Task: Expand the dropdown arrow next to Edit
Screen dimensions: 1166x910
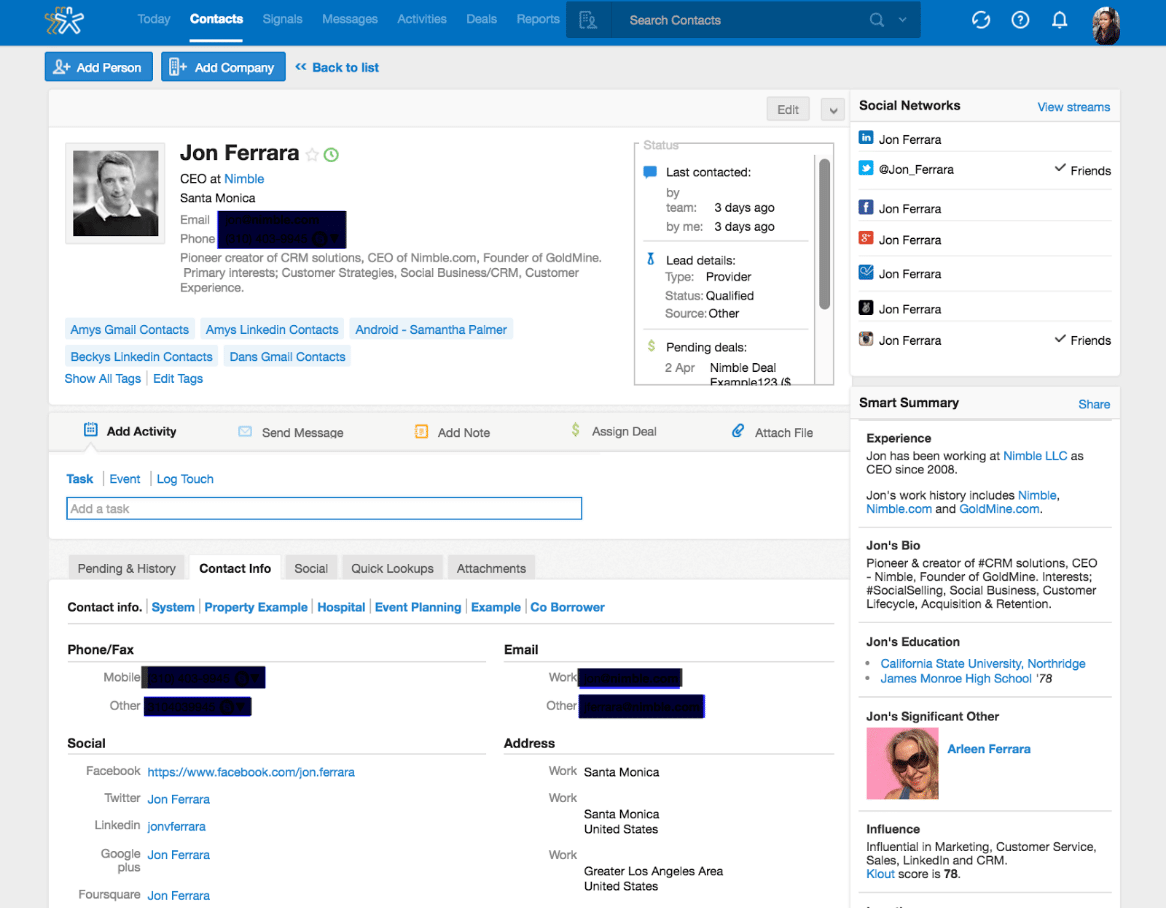Action: coord(832,110)
